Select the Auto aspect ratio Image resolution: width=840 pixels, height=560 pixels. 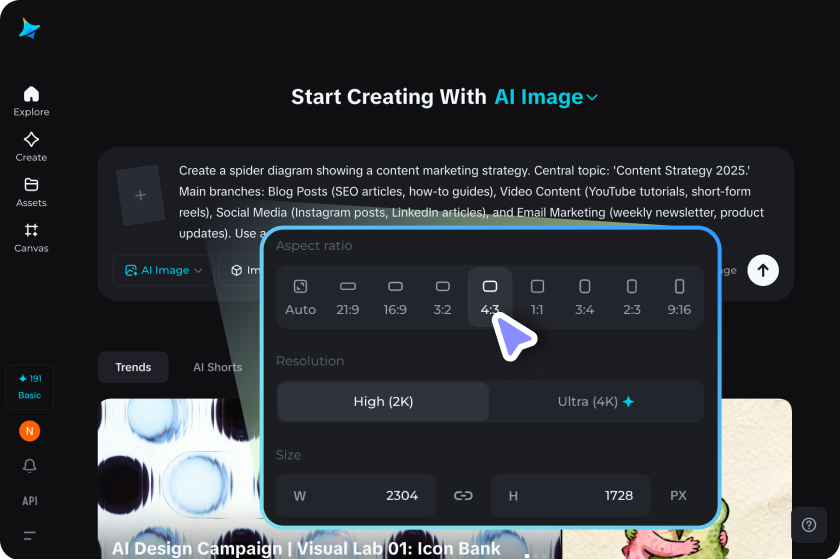pos(300,297)
